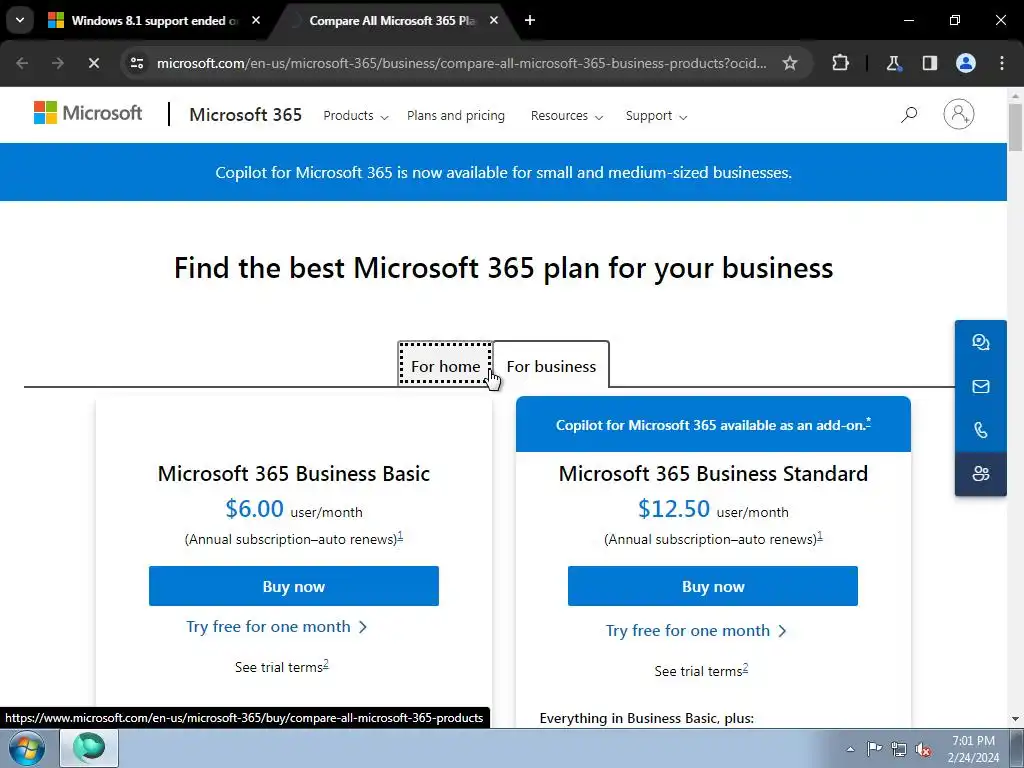Select the For business tab
Screen dimensions: 1024x768
551,366
